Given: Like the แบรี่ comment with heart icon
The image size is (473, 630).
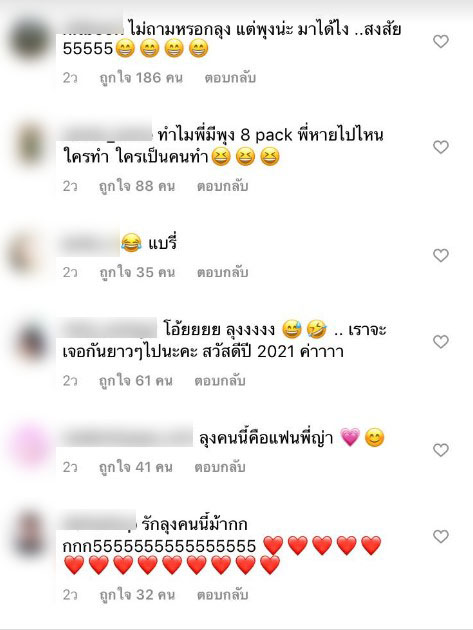Looking at the screenshot, I should click(x=440, y=255).
